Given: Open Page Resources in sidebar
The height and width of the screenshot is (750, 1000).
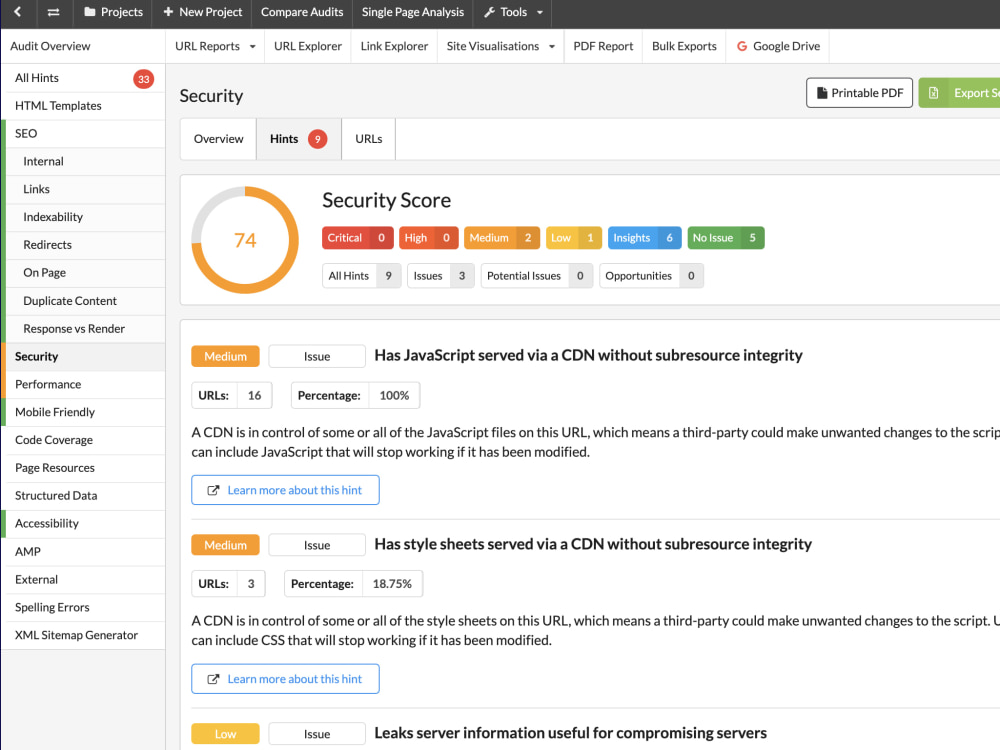Looking at the screenshot, I should pos(85,468).
